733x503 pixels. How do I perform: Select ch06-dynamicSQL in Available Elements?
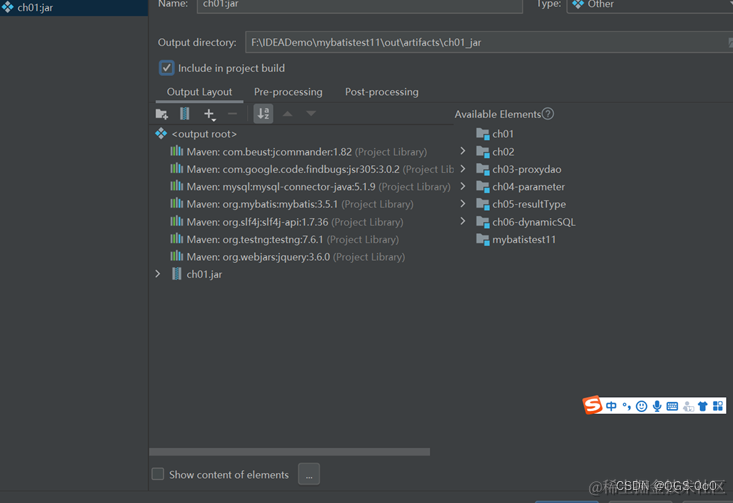(533, 222)
